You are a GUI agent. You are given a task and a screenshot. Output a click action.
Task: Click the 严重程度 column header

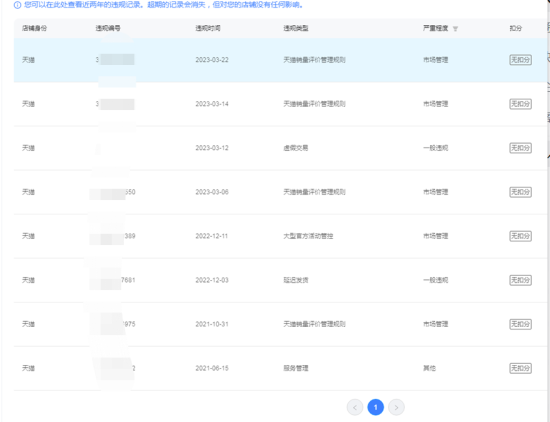coord(435,28)
